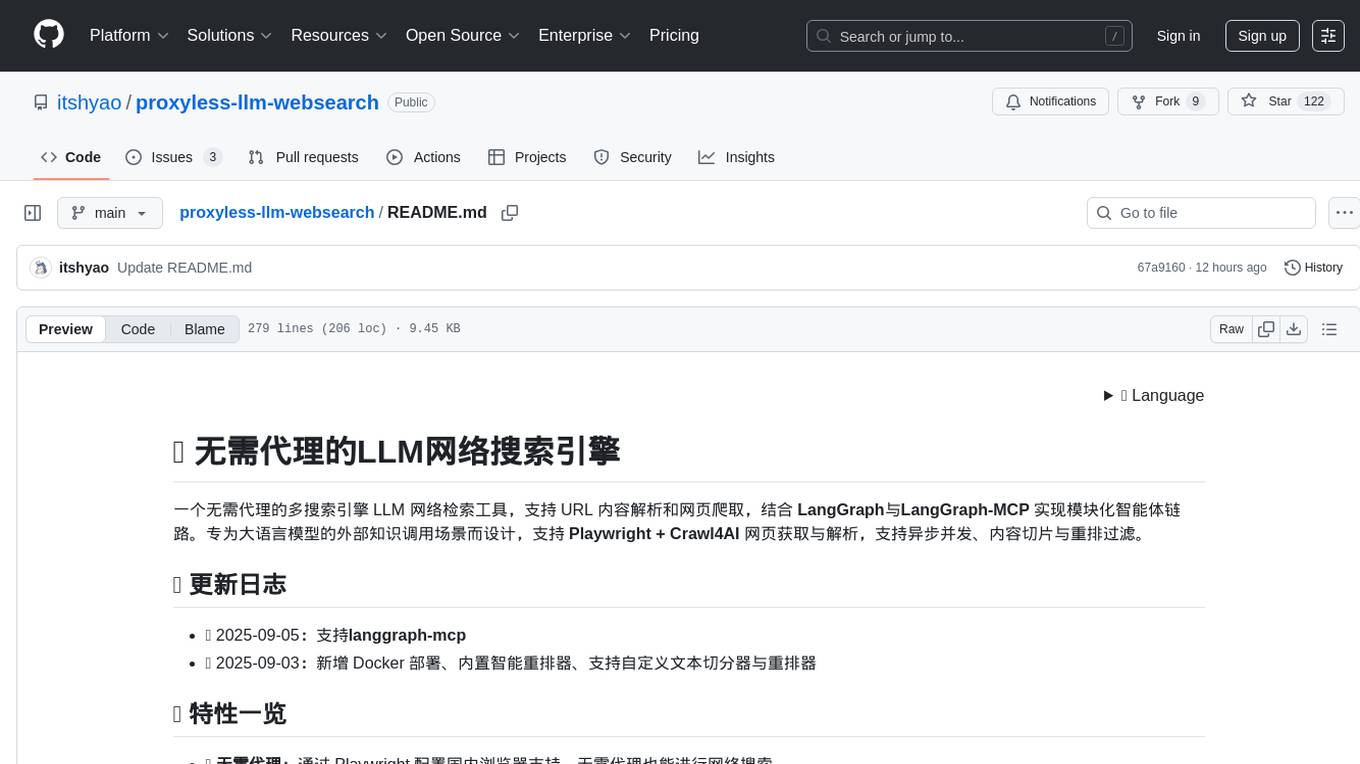
Task: Open the Update README.md commit message
Action: pos(184,268)
